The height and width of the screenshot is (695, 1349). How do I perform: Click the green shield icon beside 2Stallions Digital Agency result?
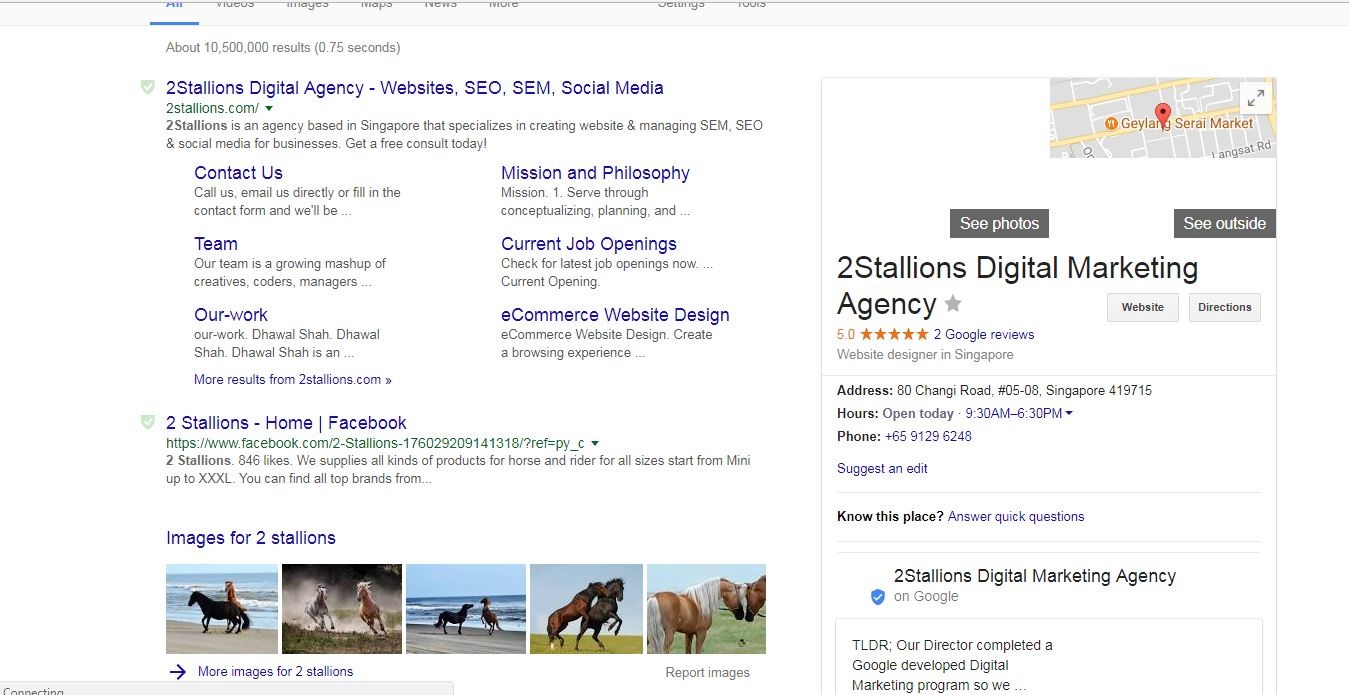pyautogui.click(x=148, y=88)
